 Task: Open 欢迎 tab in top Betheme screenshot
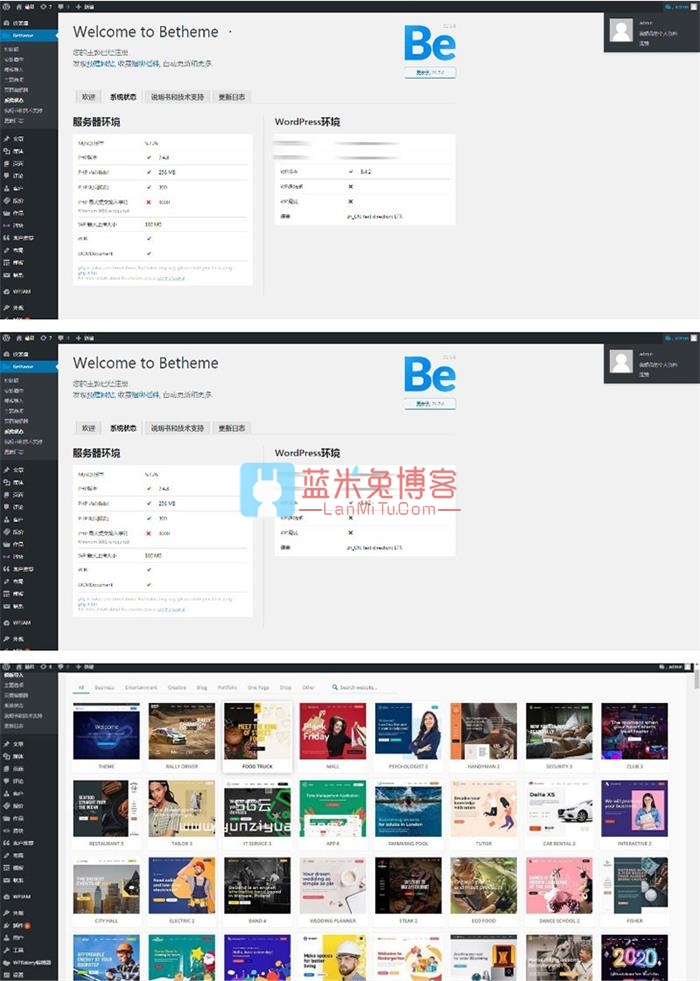point(89,97)
